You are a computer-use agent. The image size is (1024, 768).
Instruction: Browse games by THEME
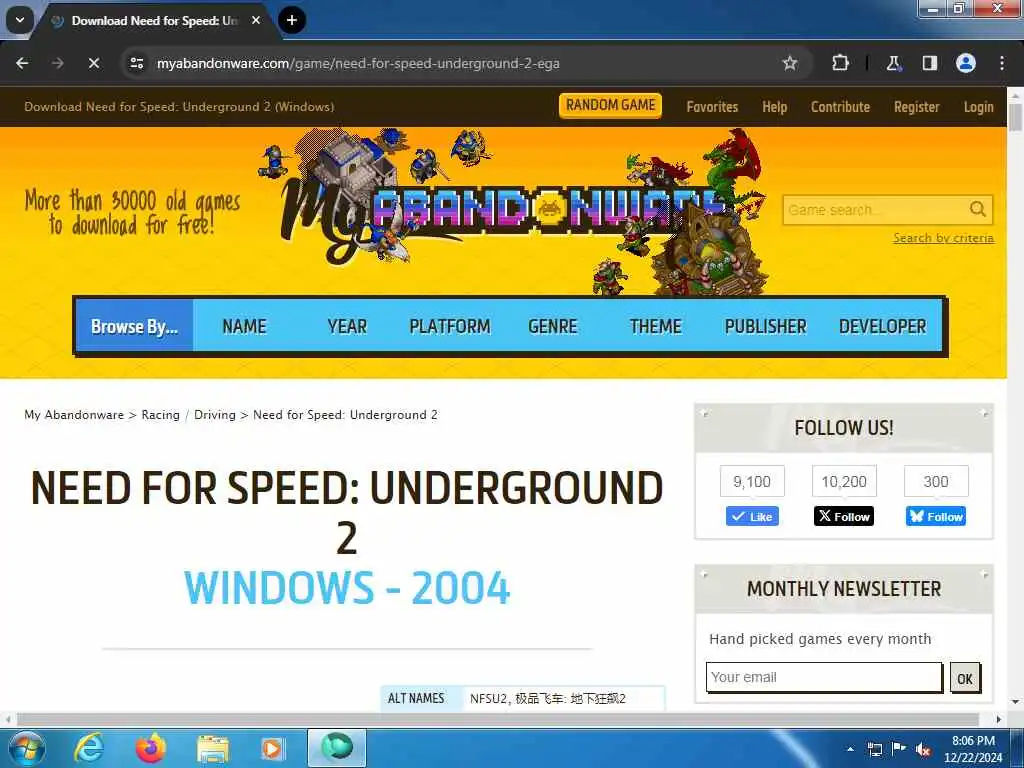[655, 326]
